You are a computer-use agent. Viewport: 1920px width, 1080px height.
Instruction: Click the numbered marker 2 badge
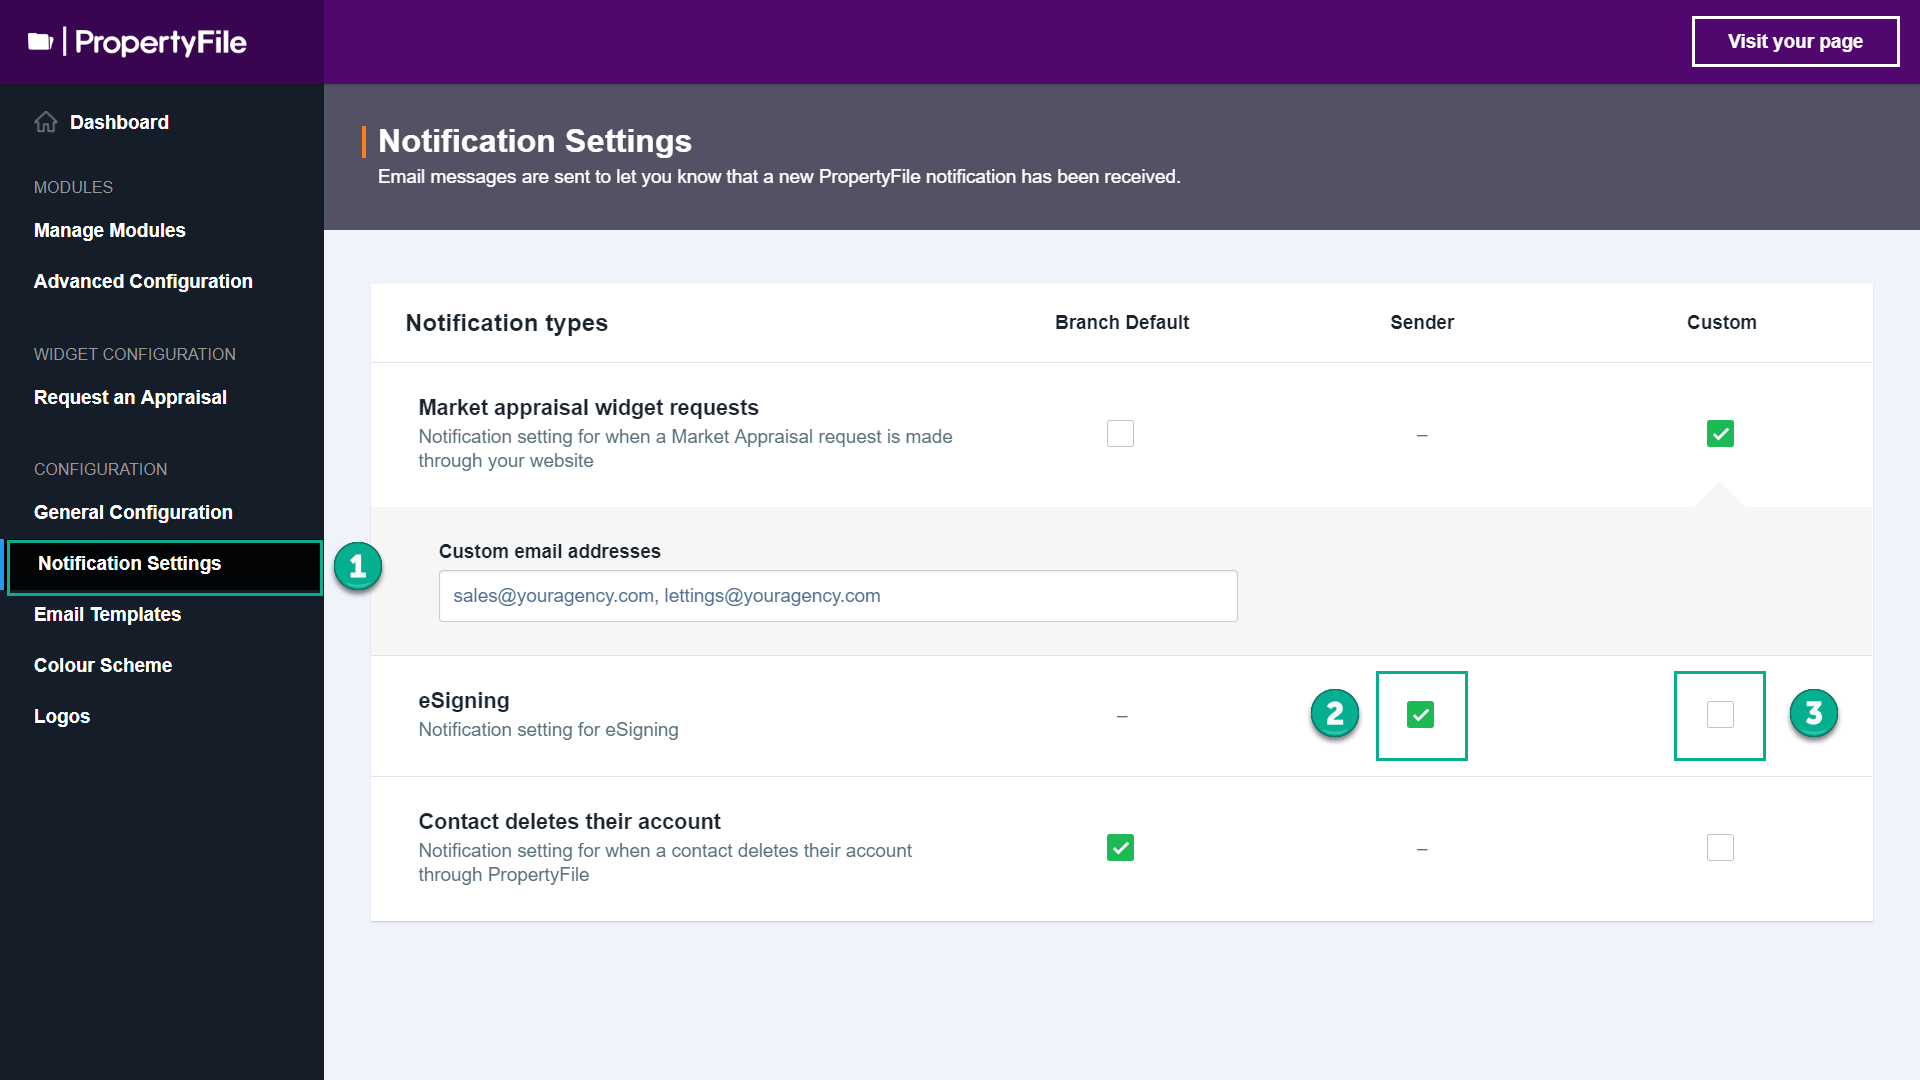[1335, 714]
